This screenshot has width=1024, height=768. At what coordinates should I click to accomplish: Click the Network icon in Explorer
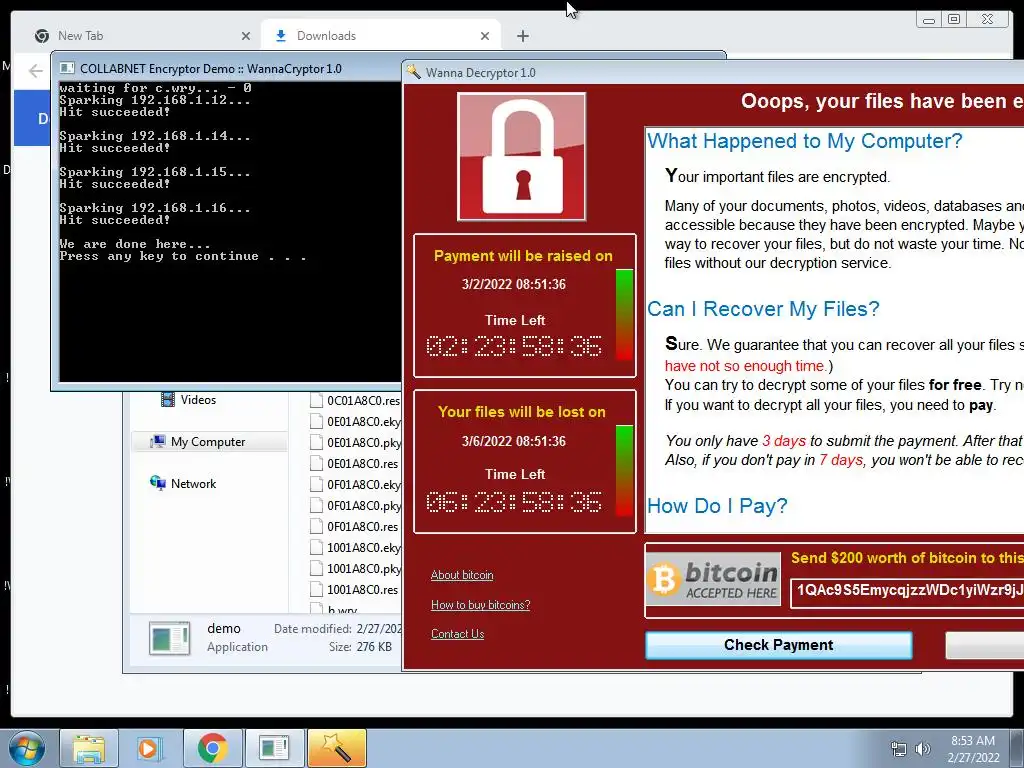click(157, 483)
